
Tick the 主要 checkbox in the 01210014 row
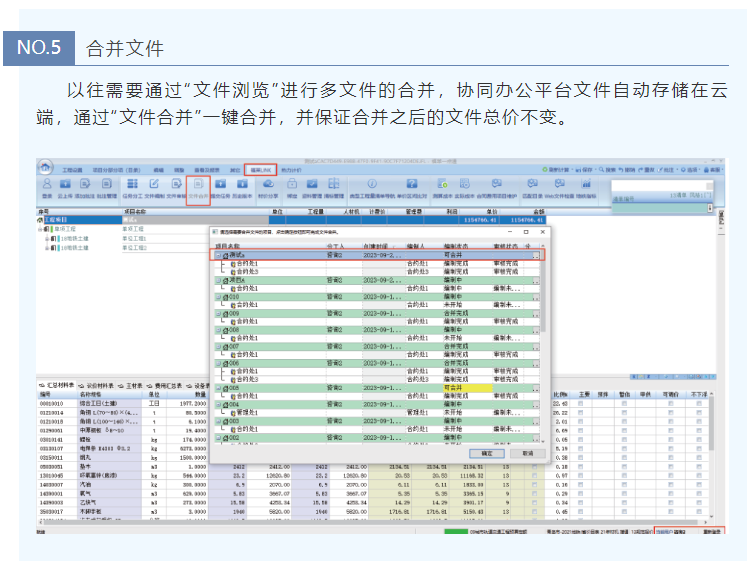580,413
